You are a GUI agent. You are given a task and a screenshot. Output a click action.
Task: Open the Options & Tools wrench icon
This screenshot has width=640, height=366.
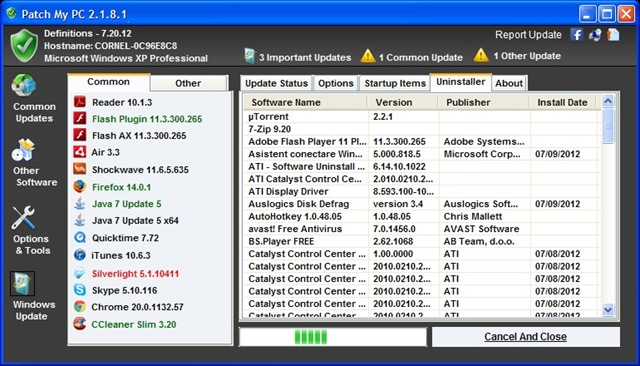click(x=23, y=217)
